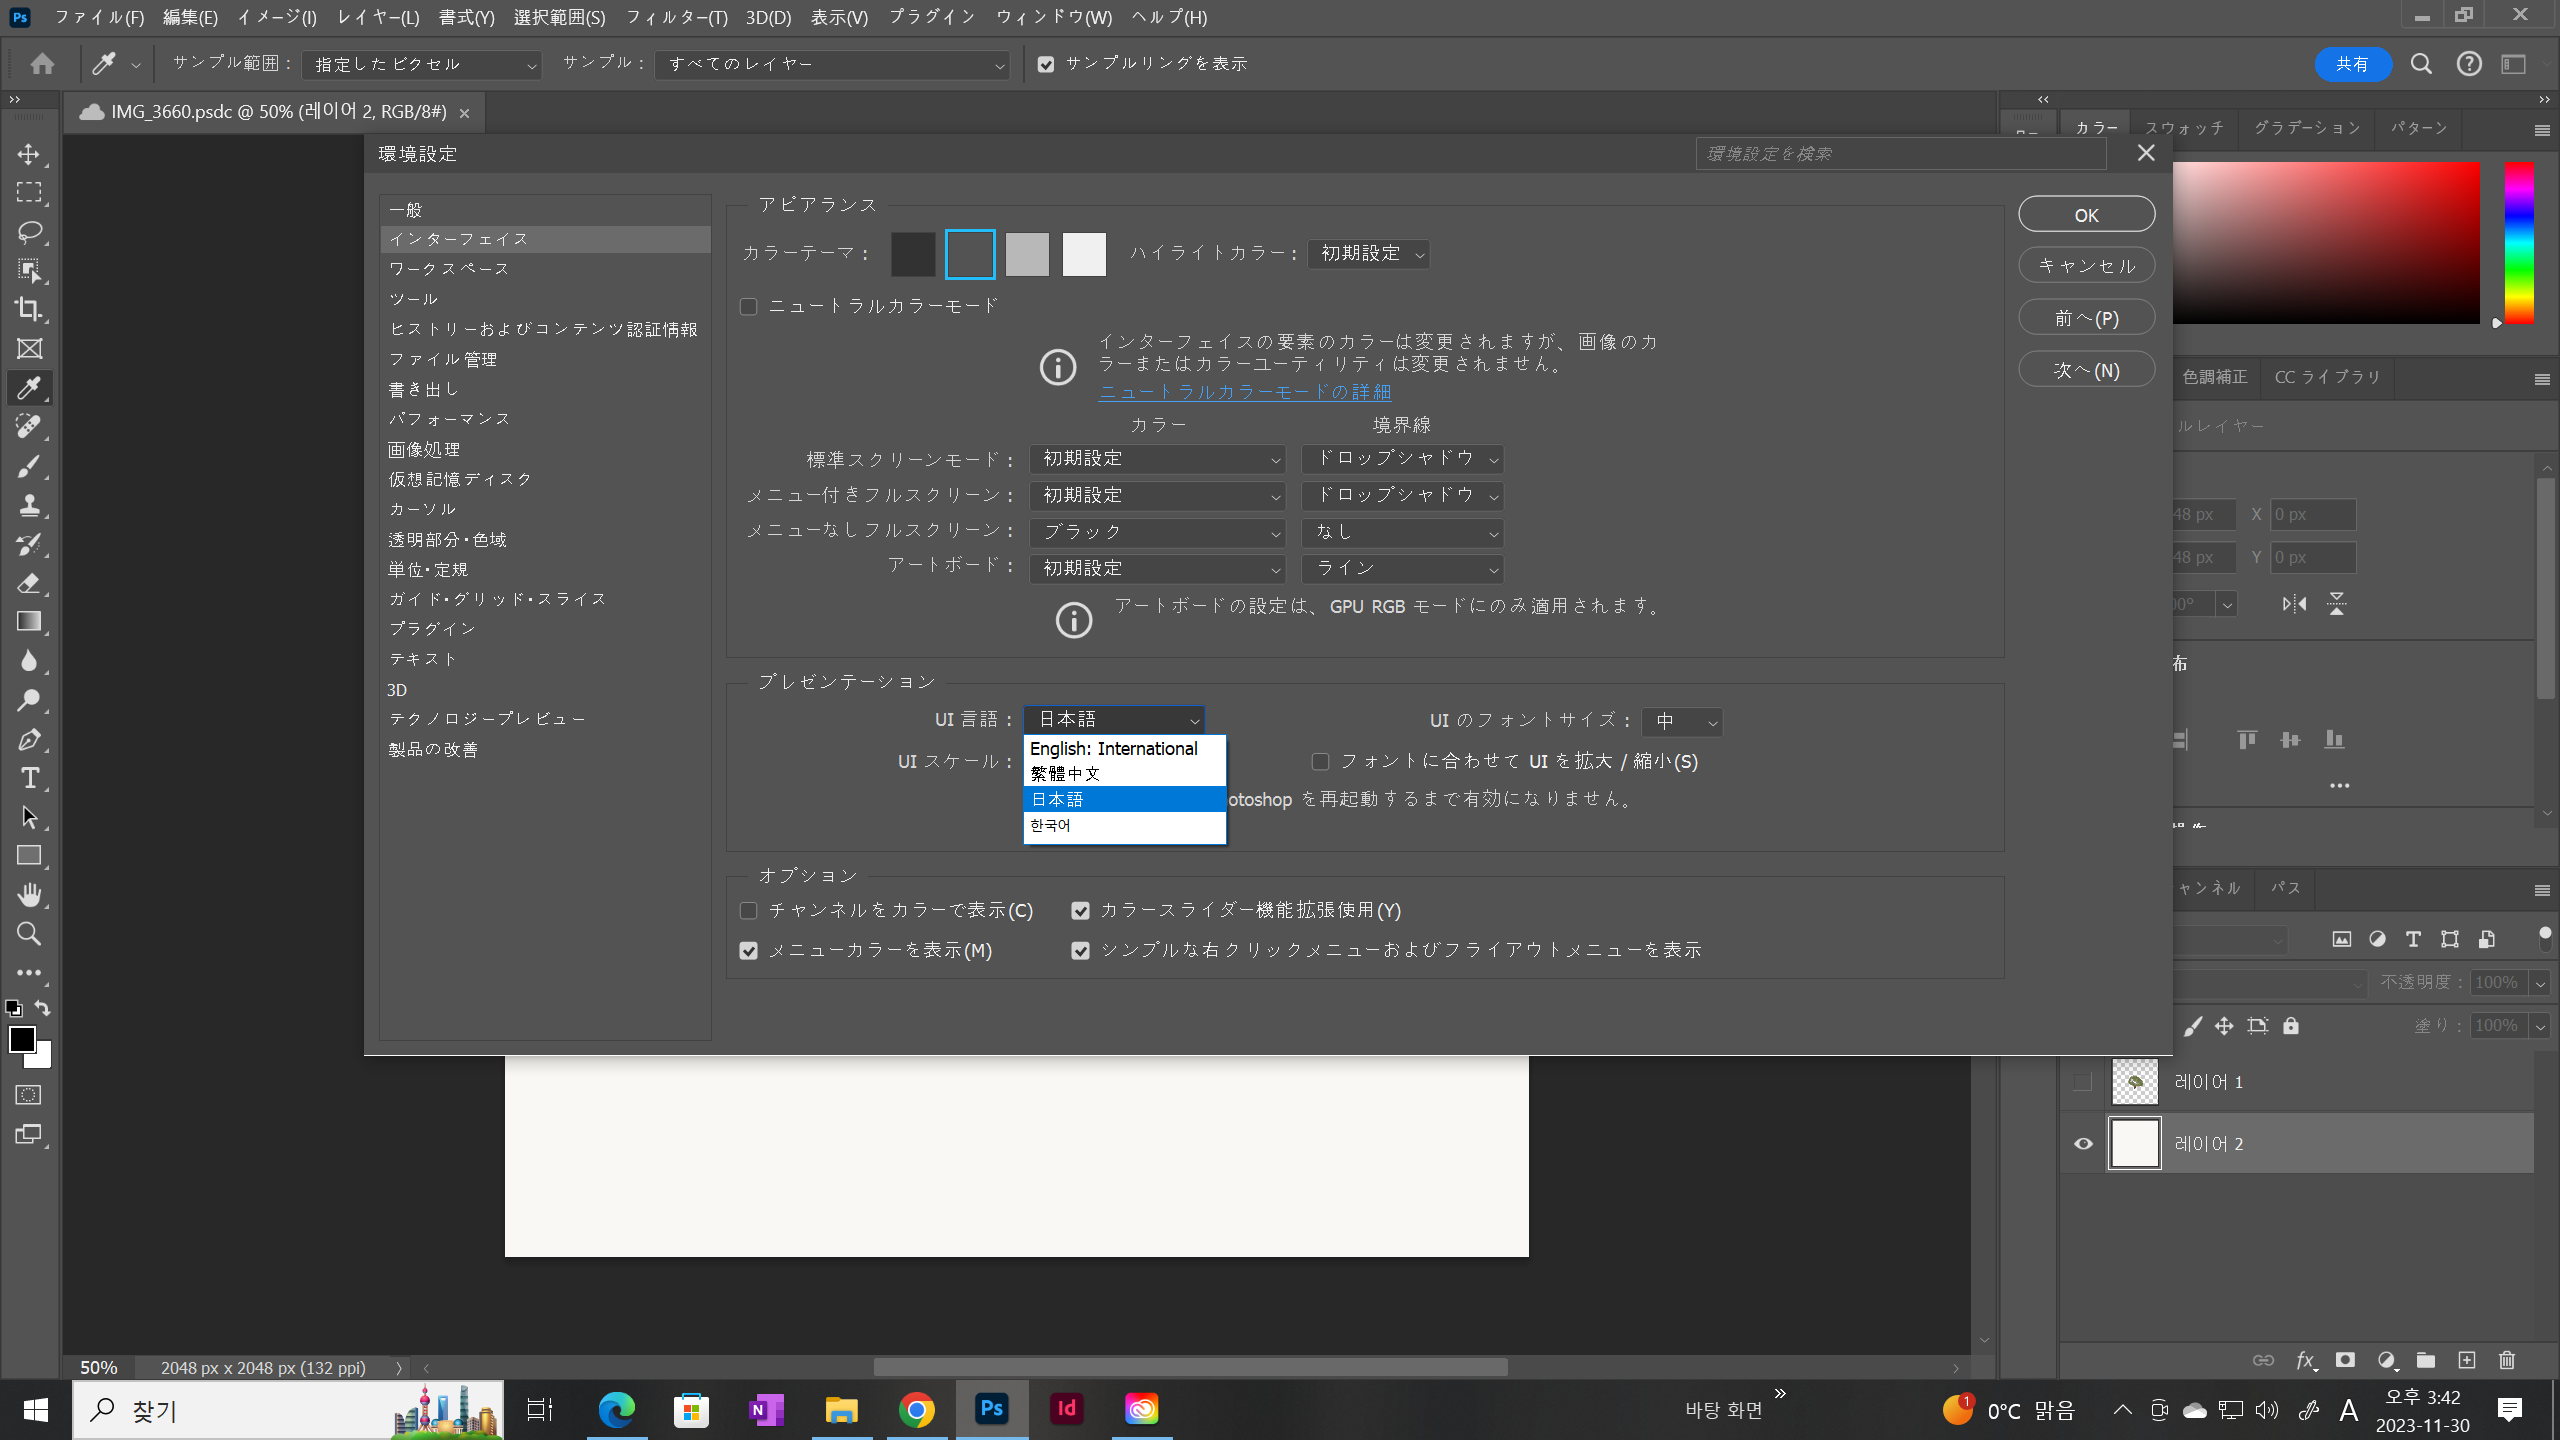The width and height of the screenshot is (2560, 1440).
Task: Choose English: International from language list
Action: tap(1124, 749)
